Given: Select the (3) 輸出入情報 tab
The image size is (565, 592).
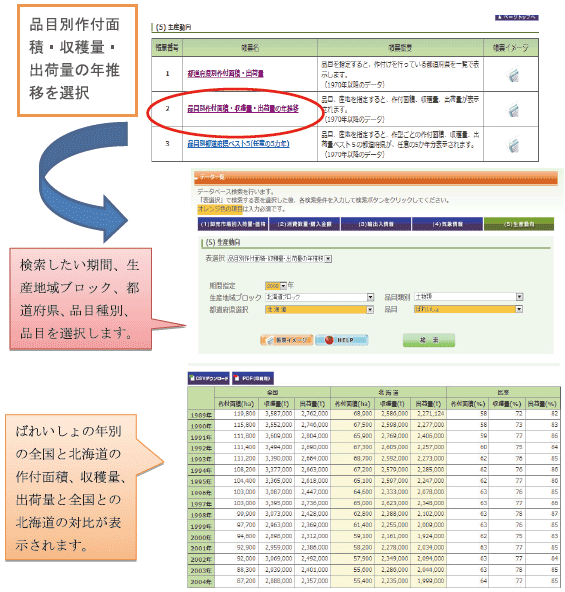Looking at the screenshot, I should (x=376, y=224).
